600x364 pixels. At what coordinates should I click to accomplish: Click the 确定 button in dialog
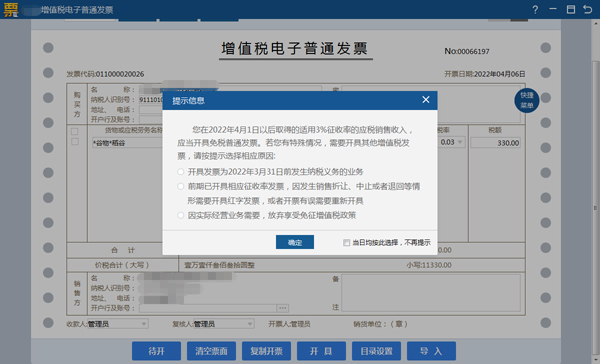(x=295, y=242)
